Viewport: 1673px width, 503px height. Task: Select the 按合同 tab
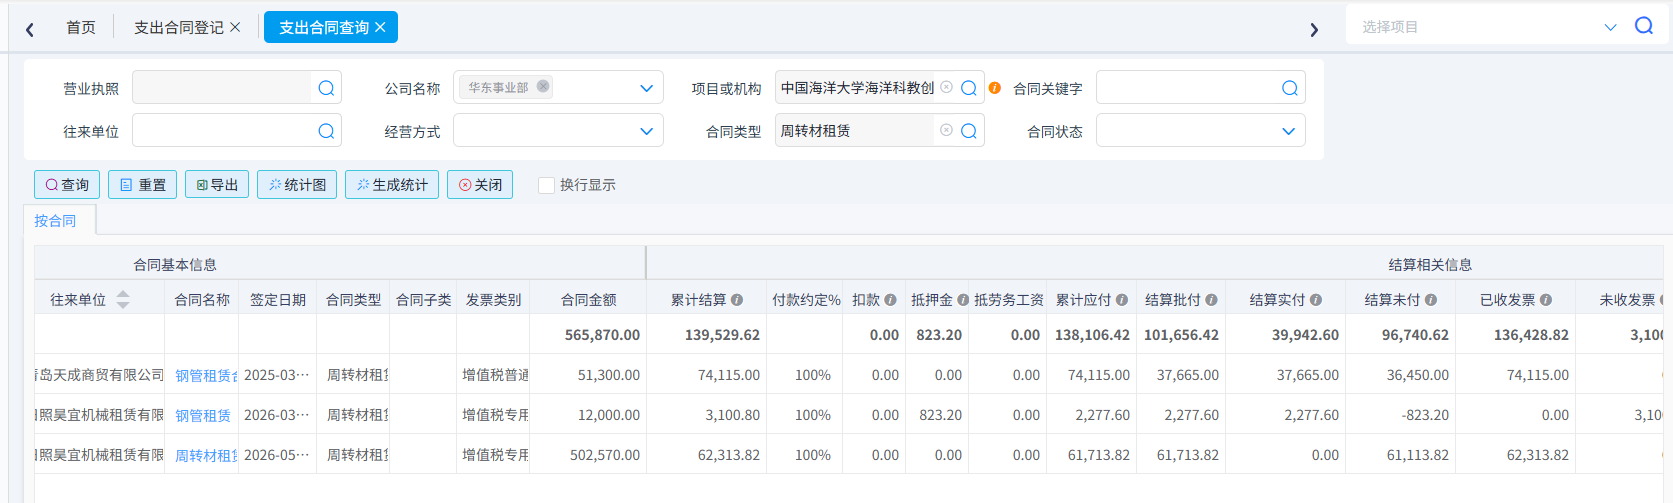[55, 220]
